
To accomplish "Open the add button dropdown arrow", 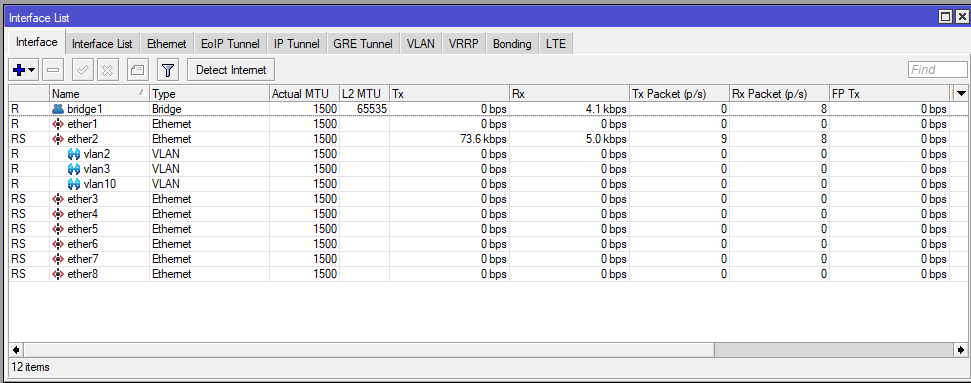I will point(31,70).
